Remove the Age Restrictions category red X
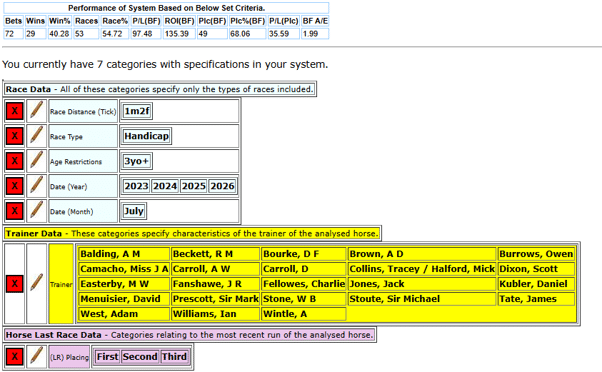602x372 pixels. (15, 161)
